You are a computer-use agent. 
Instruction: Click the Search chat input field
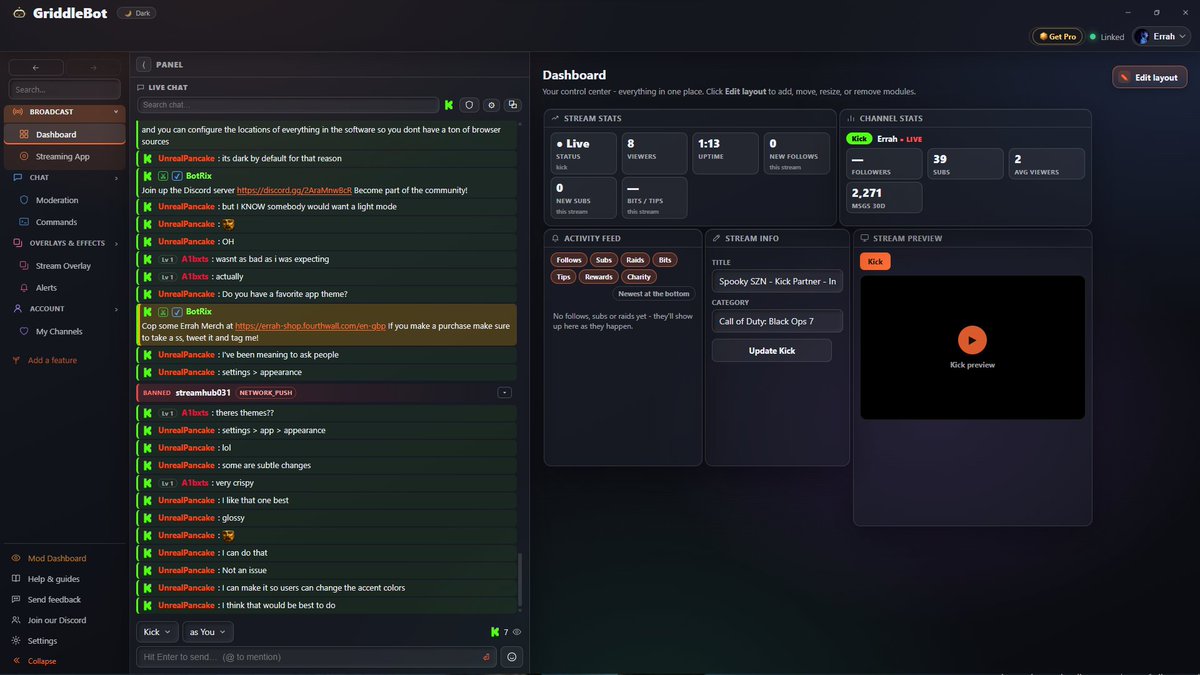(x=288, y=104)
